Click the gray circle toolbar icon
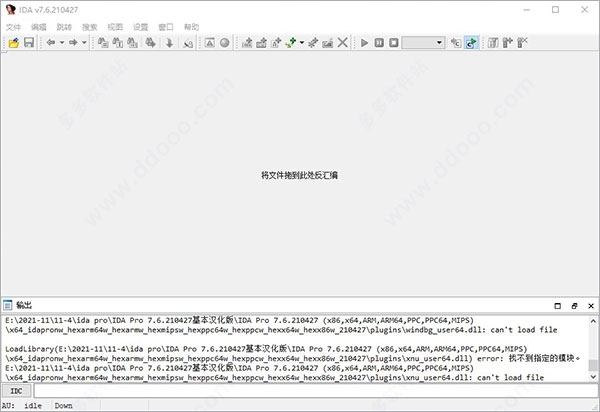Viewport: 600px width, 412px height. coord(225,42)
